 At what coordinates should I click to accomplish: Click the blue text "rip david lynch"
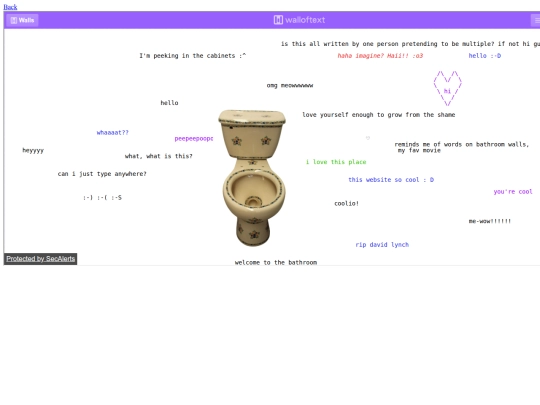click(x=382, y=245)
